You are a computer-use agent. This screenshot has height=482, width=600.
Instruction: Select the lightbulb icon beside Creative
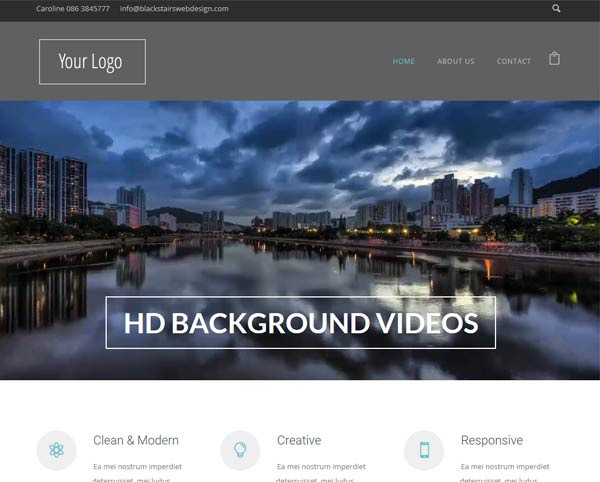pyautogui.click(x=240, y=450)
